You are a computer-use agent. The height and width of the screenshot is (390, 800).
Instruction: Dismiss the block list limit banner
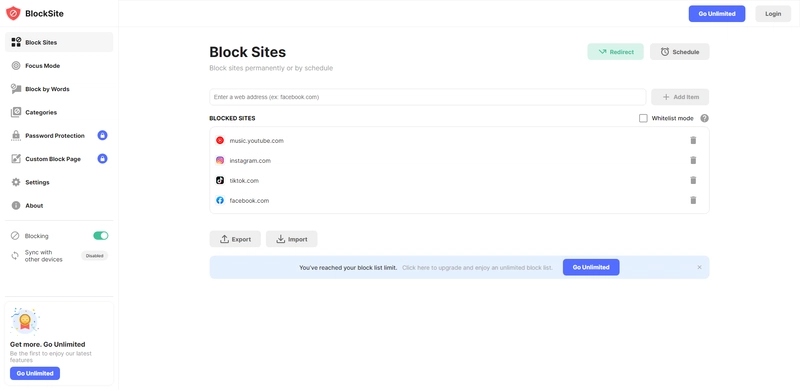699,267
